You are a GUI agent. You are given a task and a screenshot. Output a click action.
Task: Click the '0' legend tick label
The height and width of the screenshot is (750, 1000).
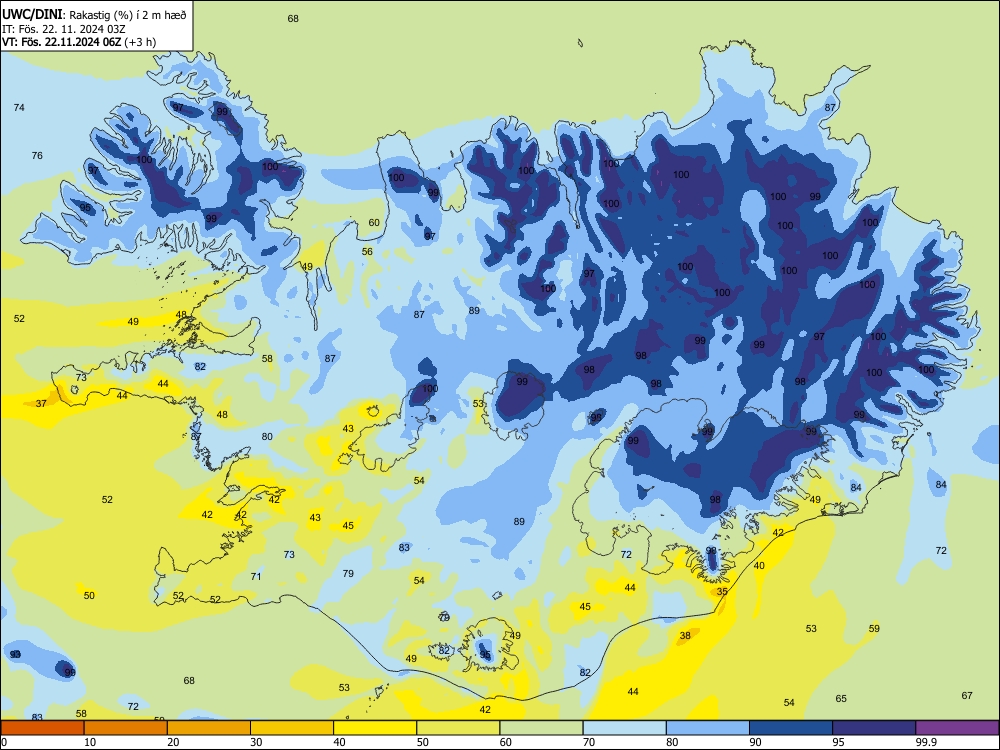(4, 742)
